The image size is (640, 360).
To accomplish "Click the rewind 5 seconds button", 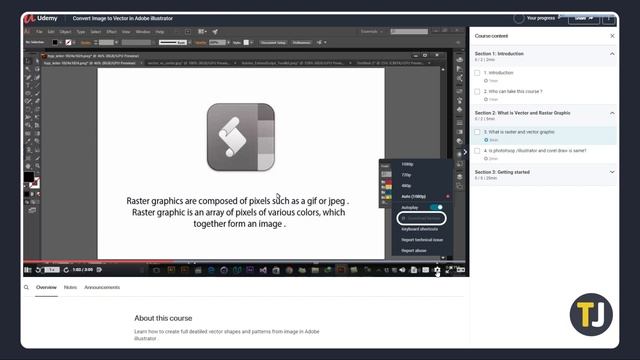I will 38,270.
